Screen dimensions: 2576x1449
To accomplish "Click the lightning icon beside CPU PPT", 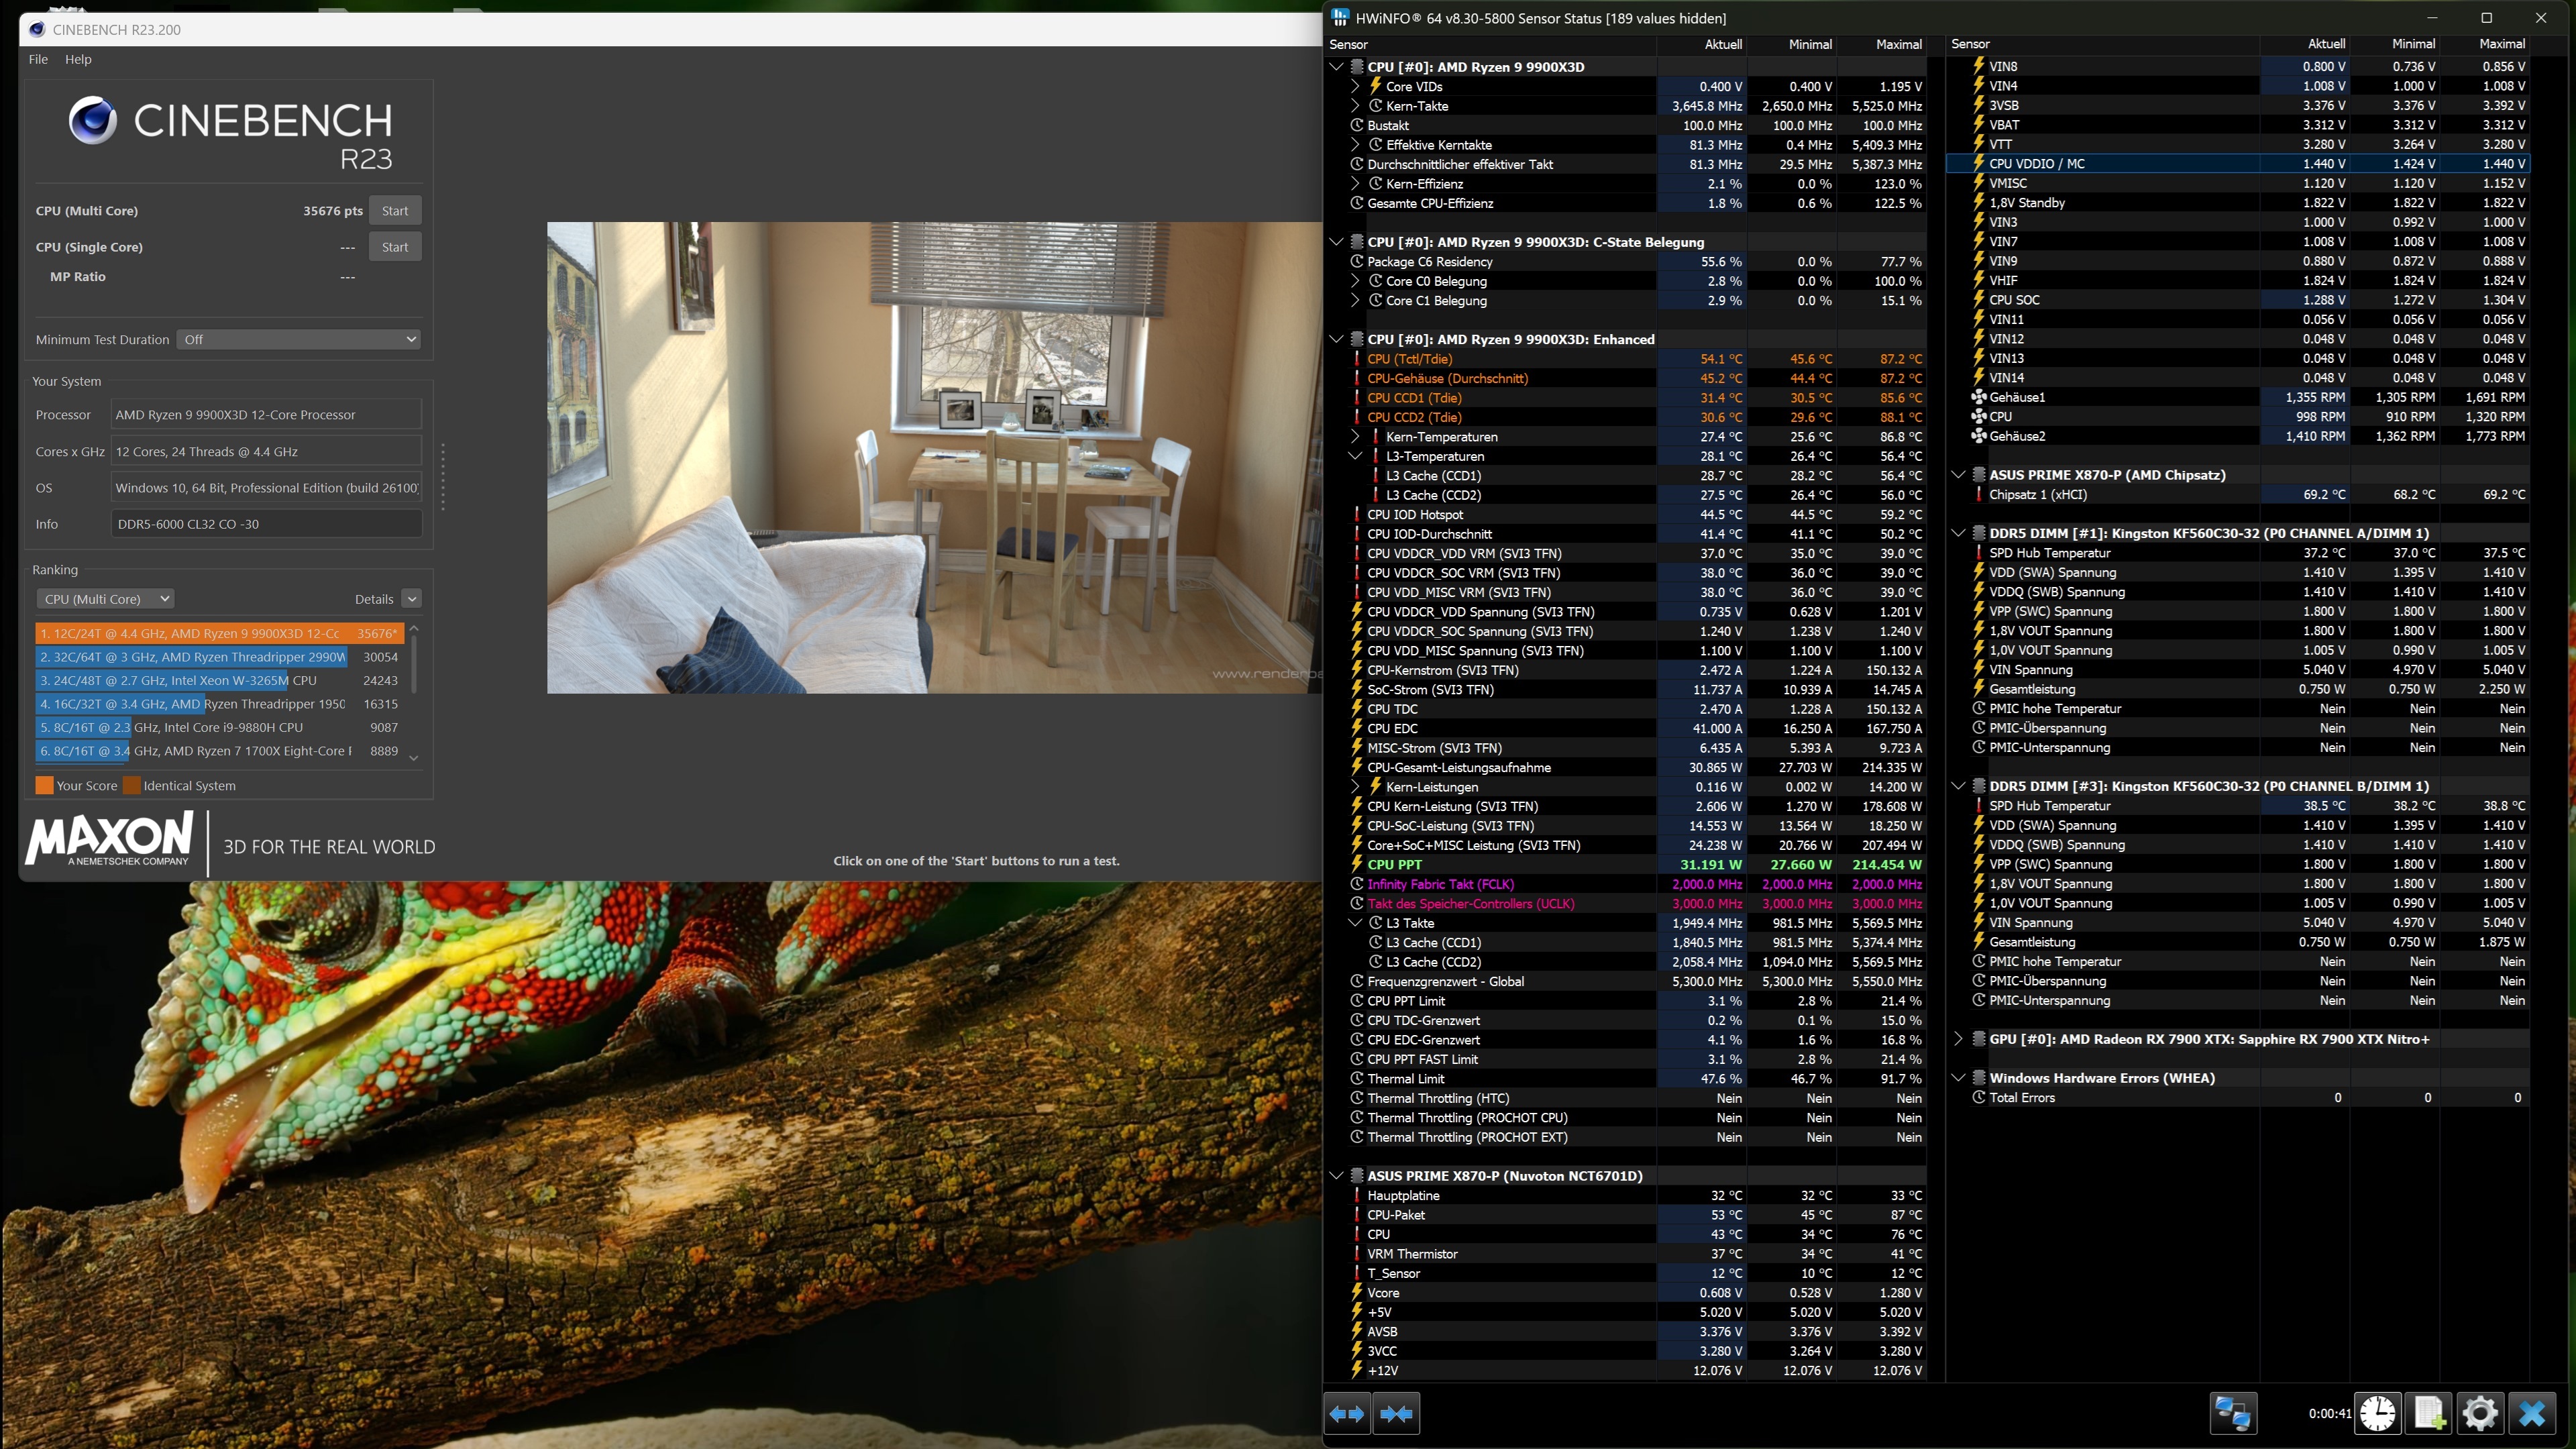I will (x=1357, y=864).
